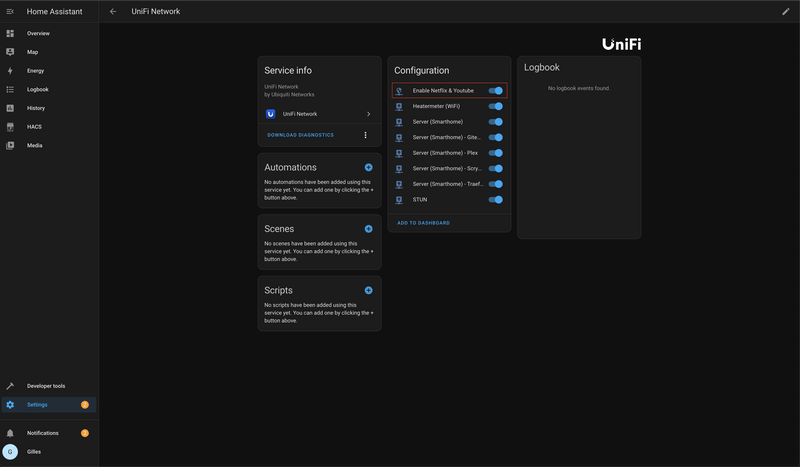The width and height of the screenshot is (800, 467).
Task: Open Developer tools in sidebar
Action: [45, 386]
